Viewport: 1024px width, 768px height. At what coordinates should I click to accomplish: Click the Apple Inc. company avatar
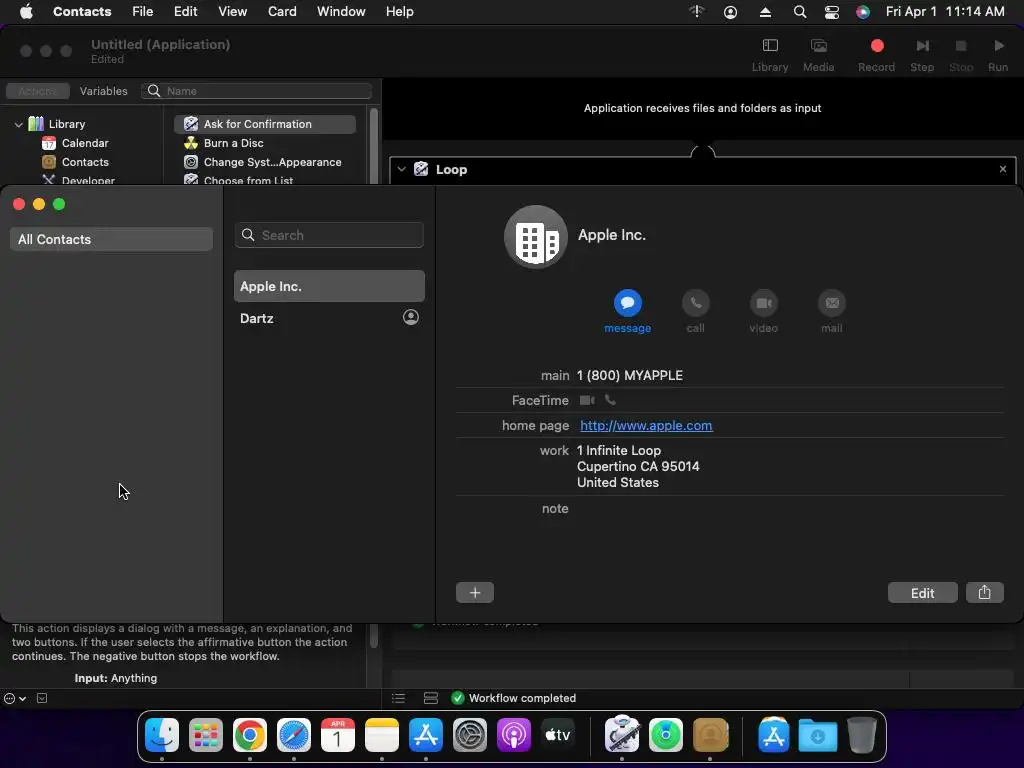pyautogui.click(x=536, y=237)
